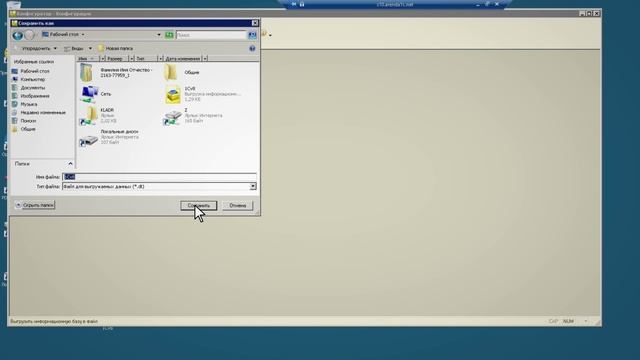This screenshot has width=640, height=360.
Task: Save the file with Сохранить button
Action: pos(198,205)
